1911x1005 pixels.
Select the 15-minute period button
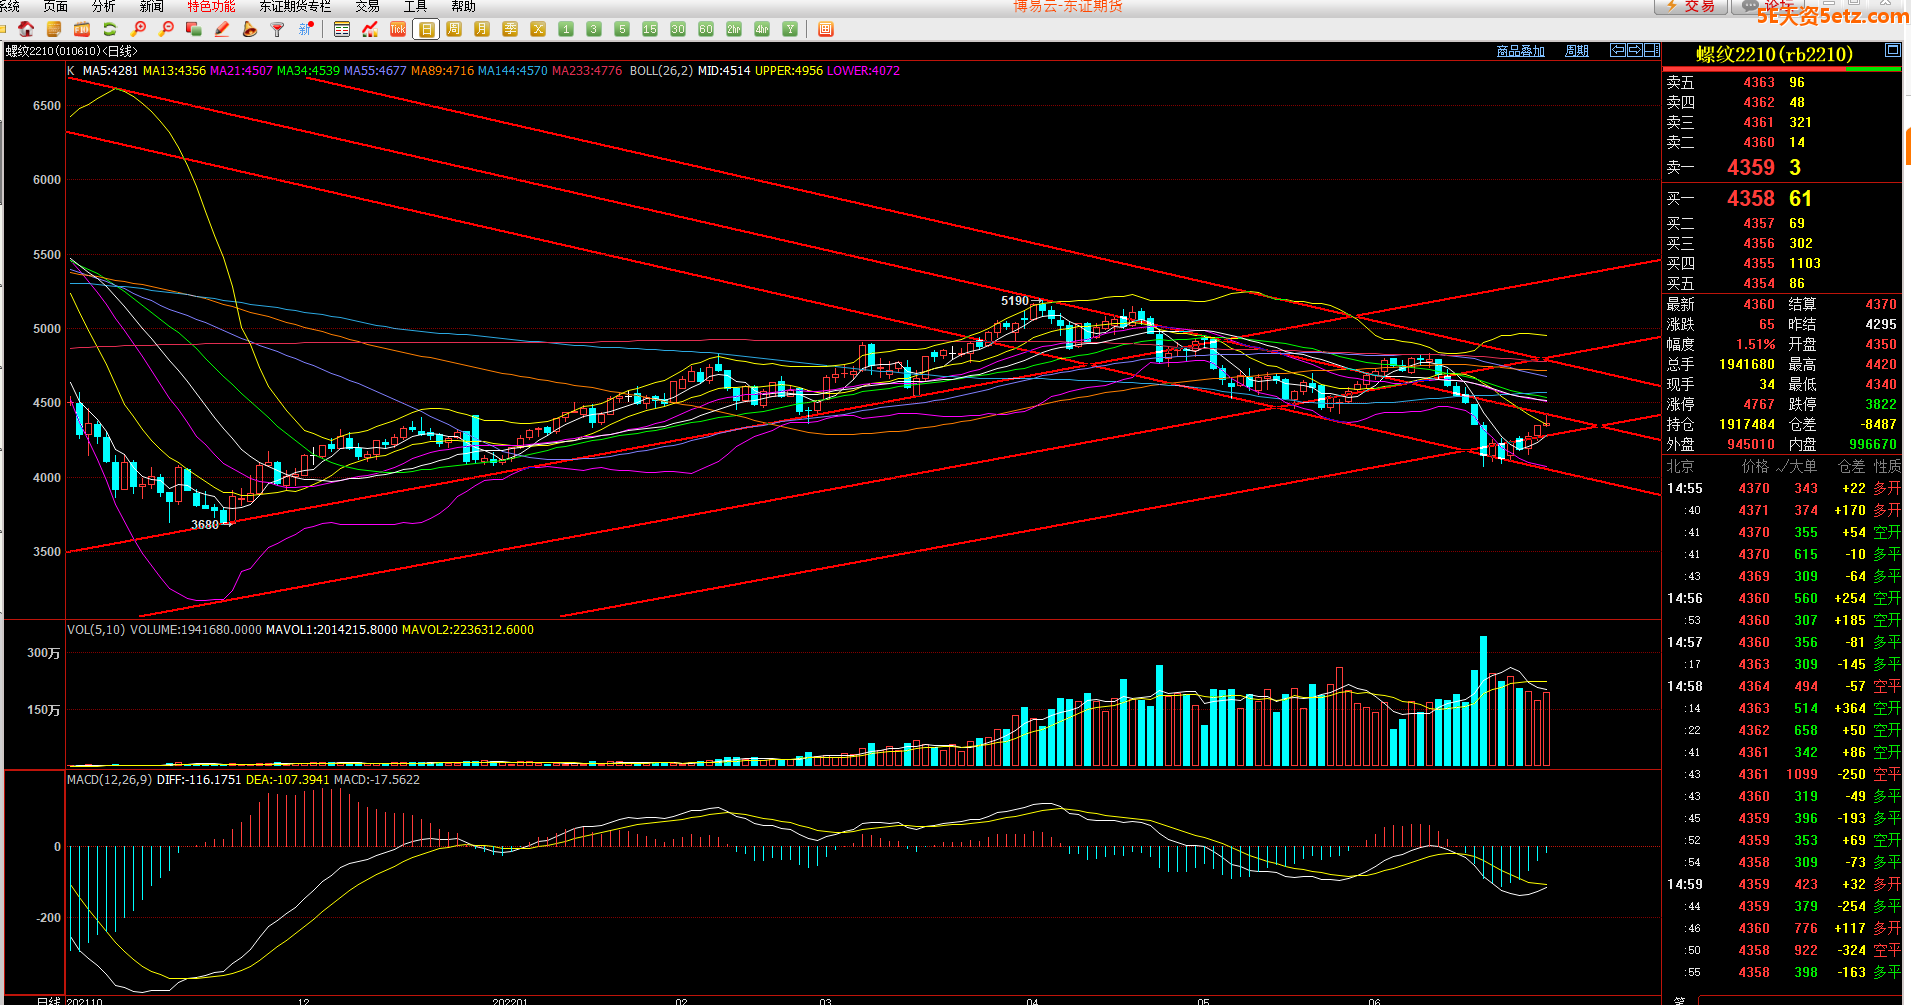pos(650,29)
